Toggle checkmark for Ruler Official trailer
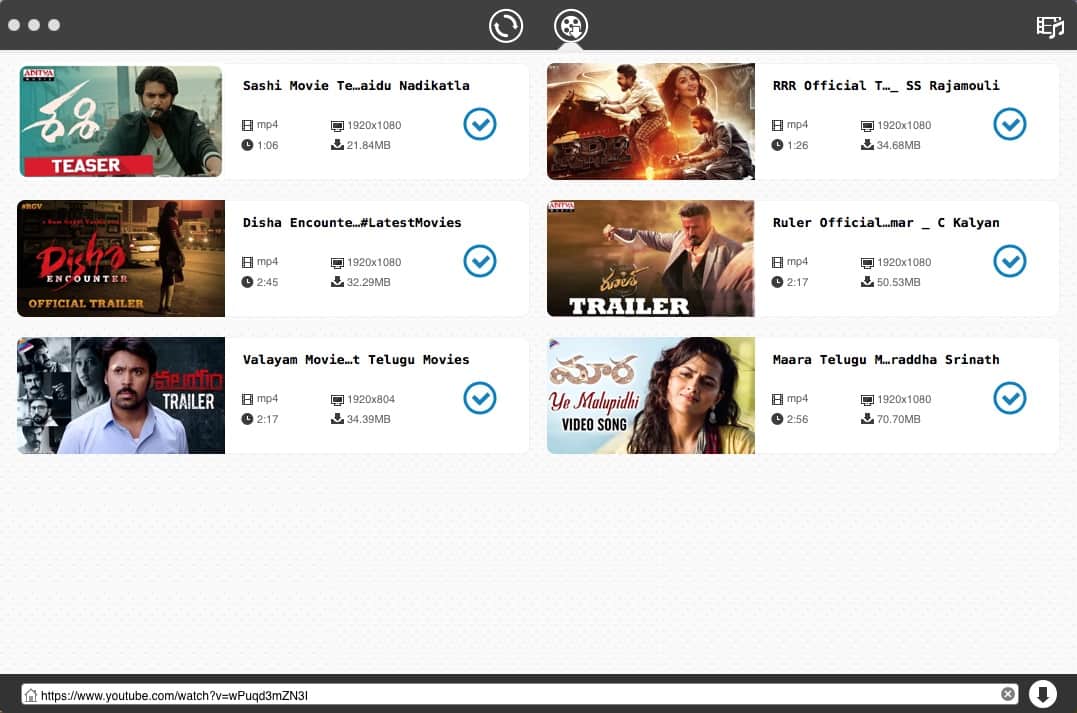 (1010, 261)
